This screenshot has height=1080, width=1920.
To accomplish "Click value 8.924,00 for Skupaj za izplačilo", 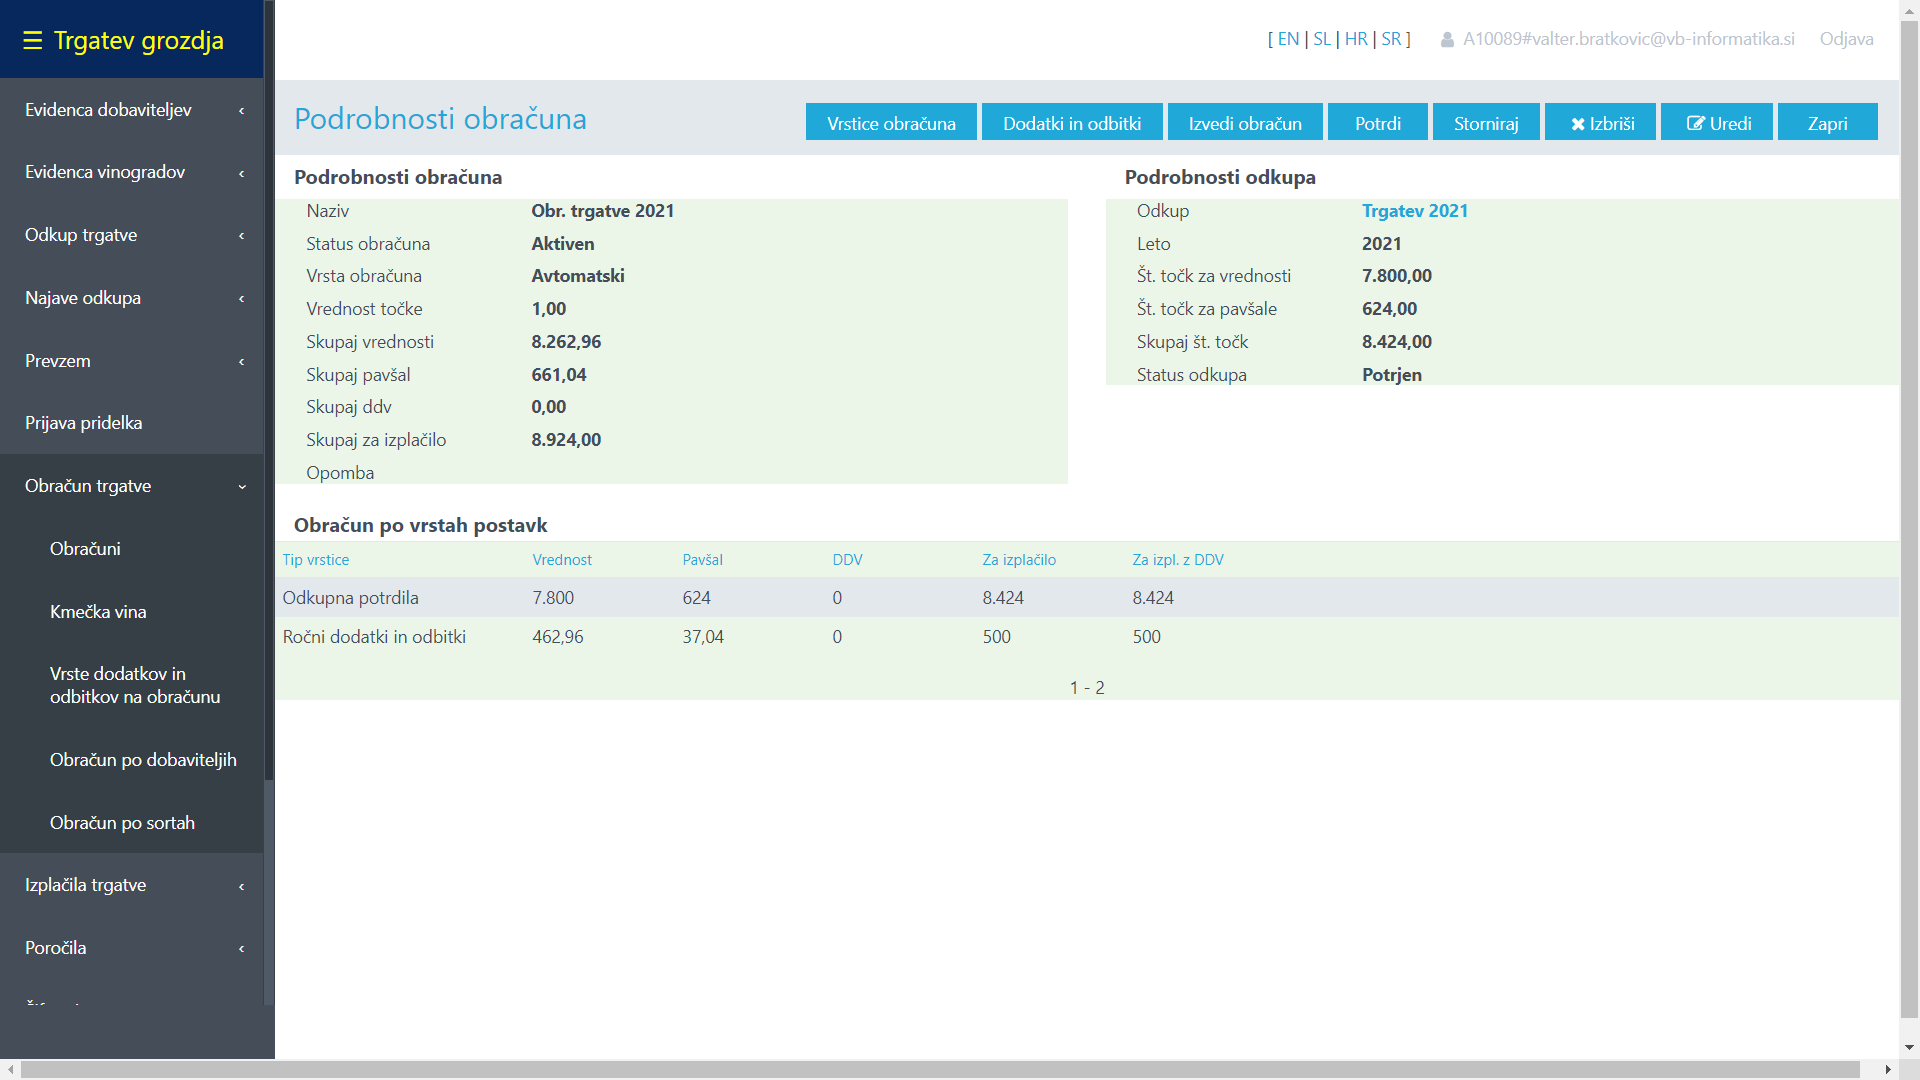I will pos(566,440).
